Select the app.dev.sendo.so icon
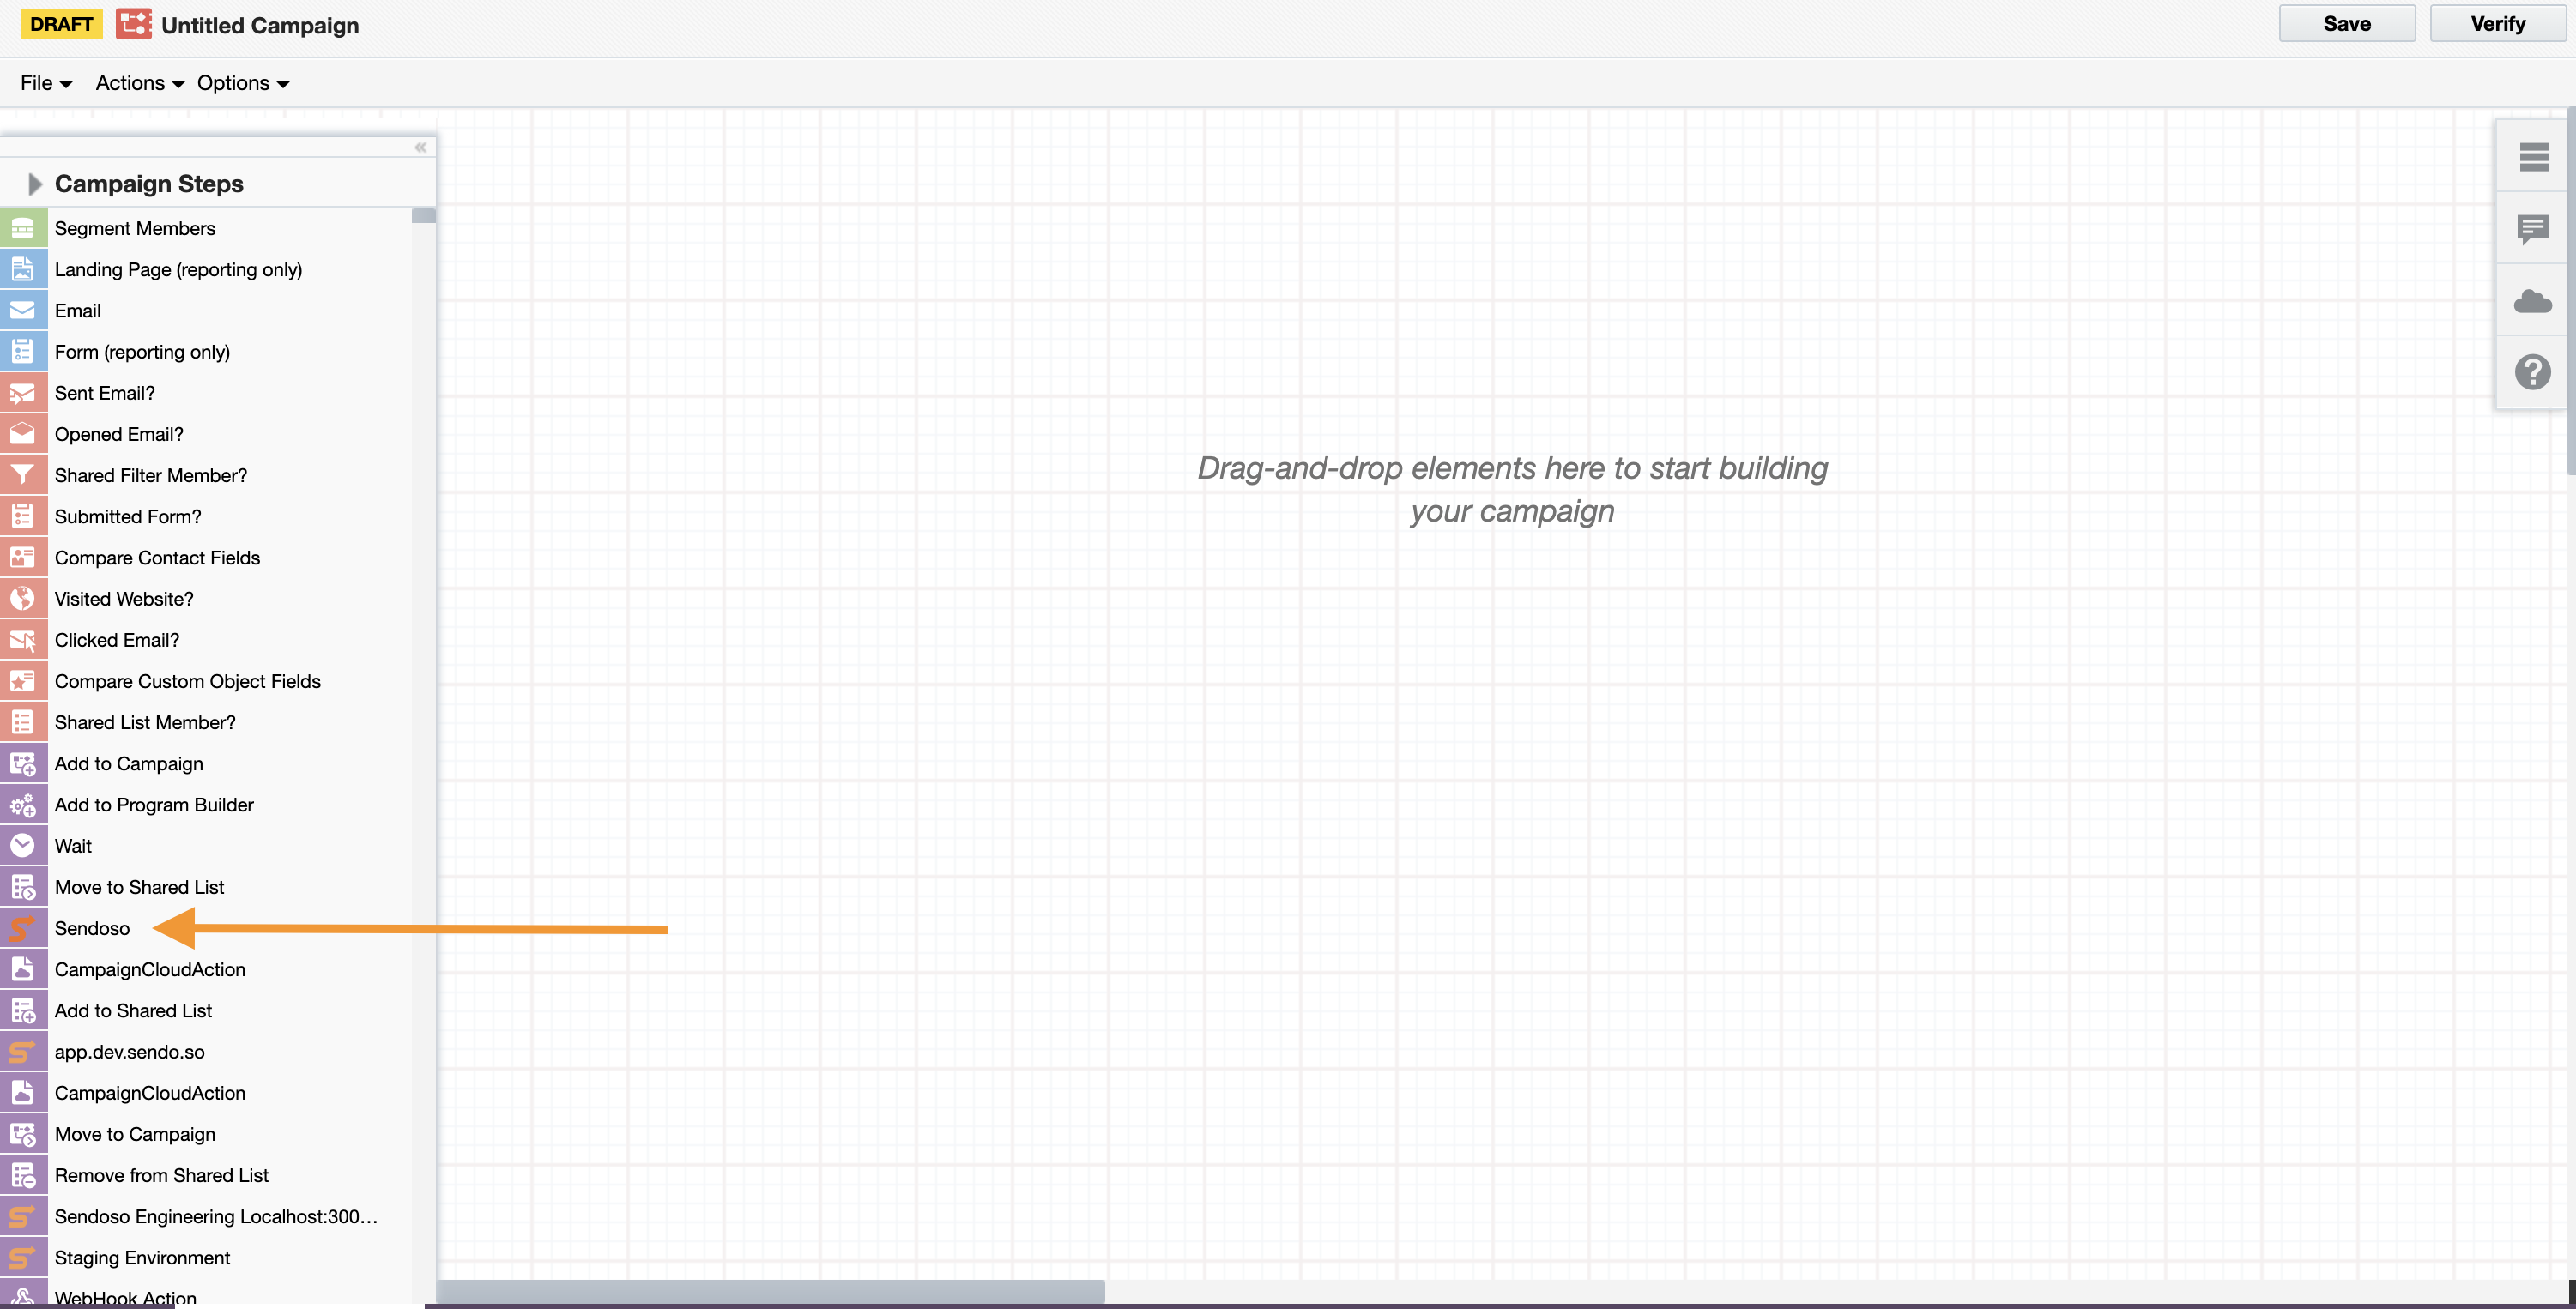Image resolution: width=2576 pixels, height=1309 pixels. [23, 1051]
